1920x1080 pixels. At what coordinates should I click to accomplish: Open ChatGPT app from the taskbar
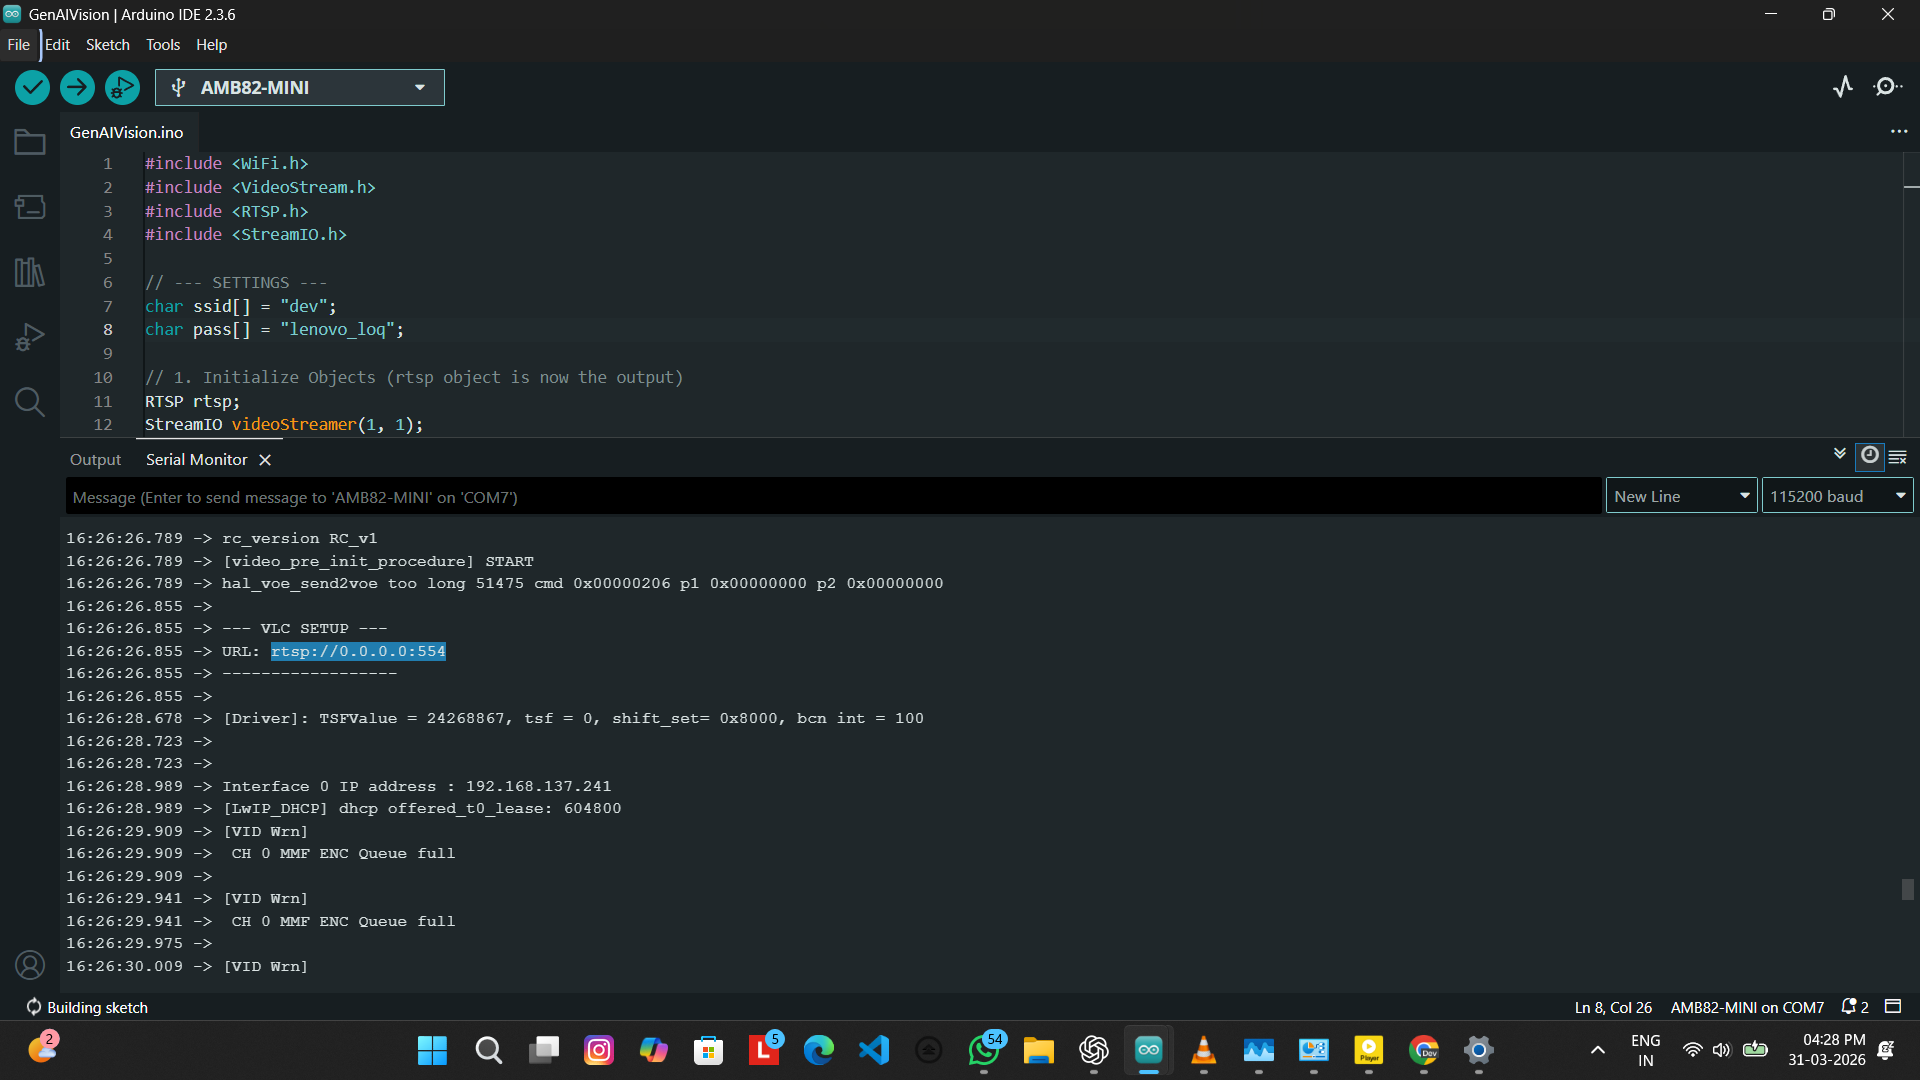click(1094, 1050)
